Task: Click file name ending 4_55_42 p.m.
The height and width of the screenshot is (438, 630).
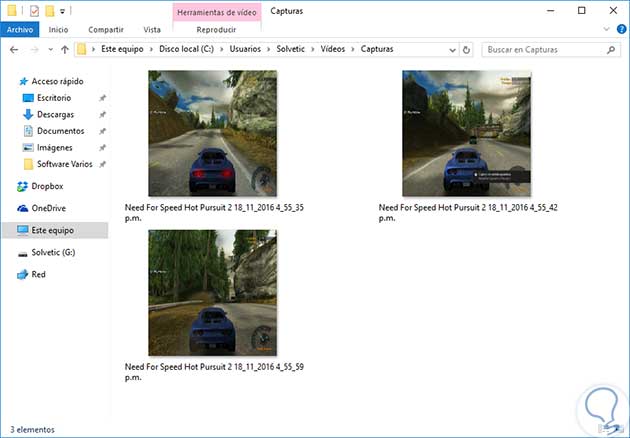Action: (468, 213)
